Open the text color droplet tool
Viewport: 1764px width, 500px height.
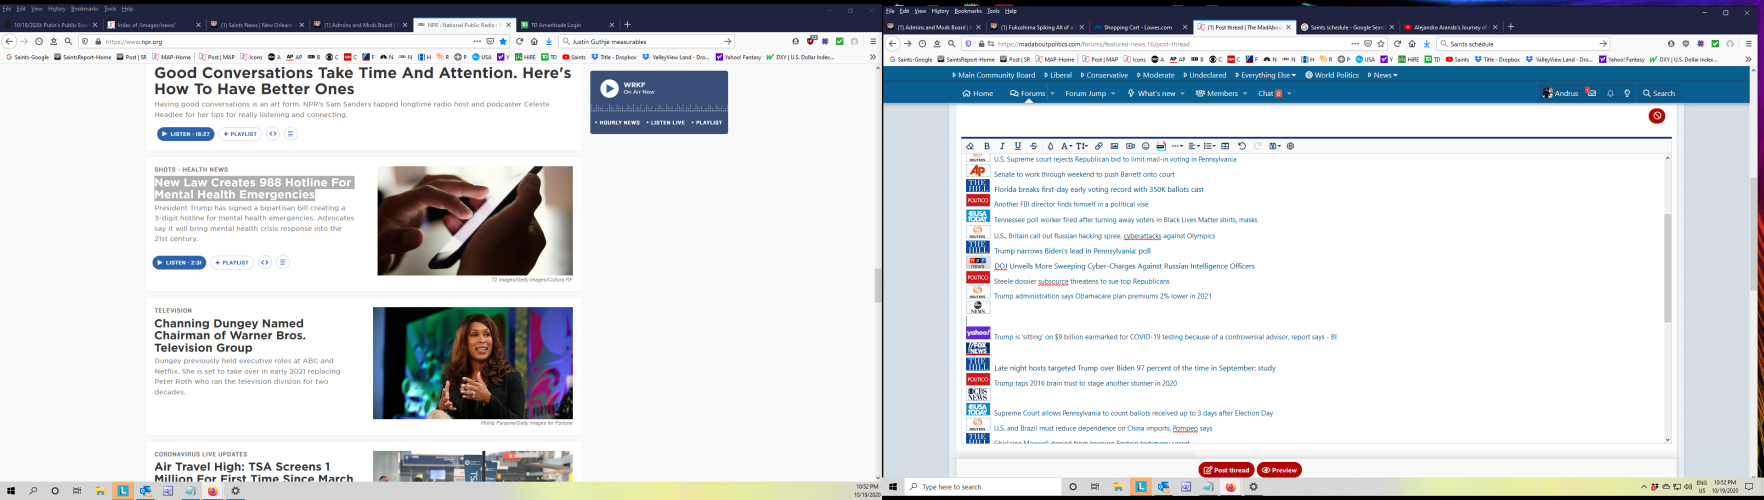pyautogui.click(x=1051, y=146)
